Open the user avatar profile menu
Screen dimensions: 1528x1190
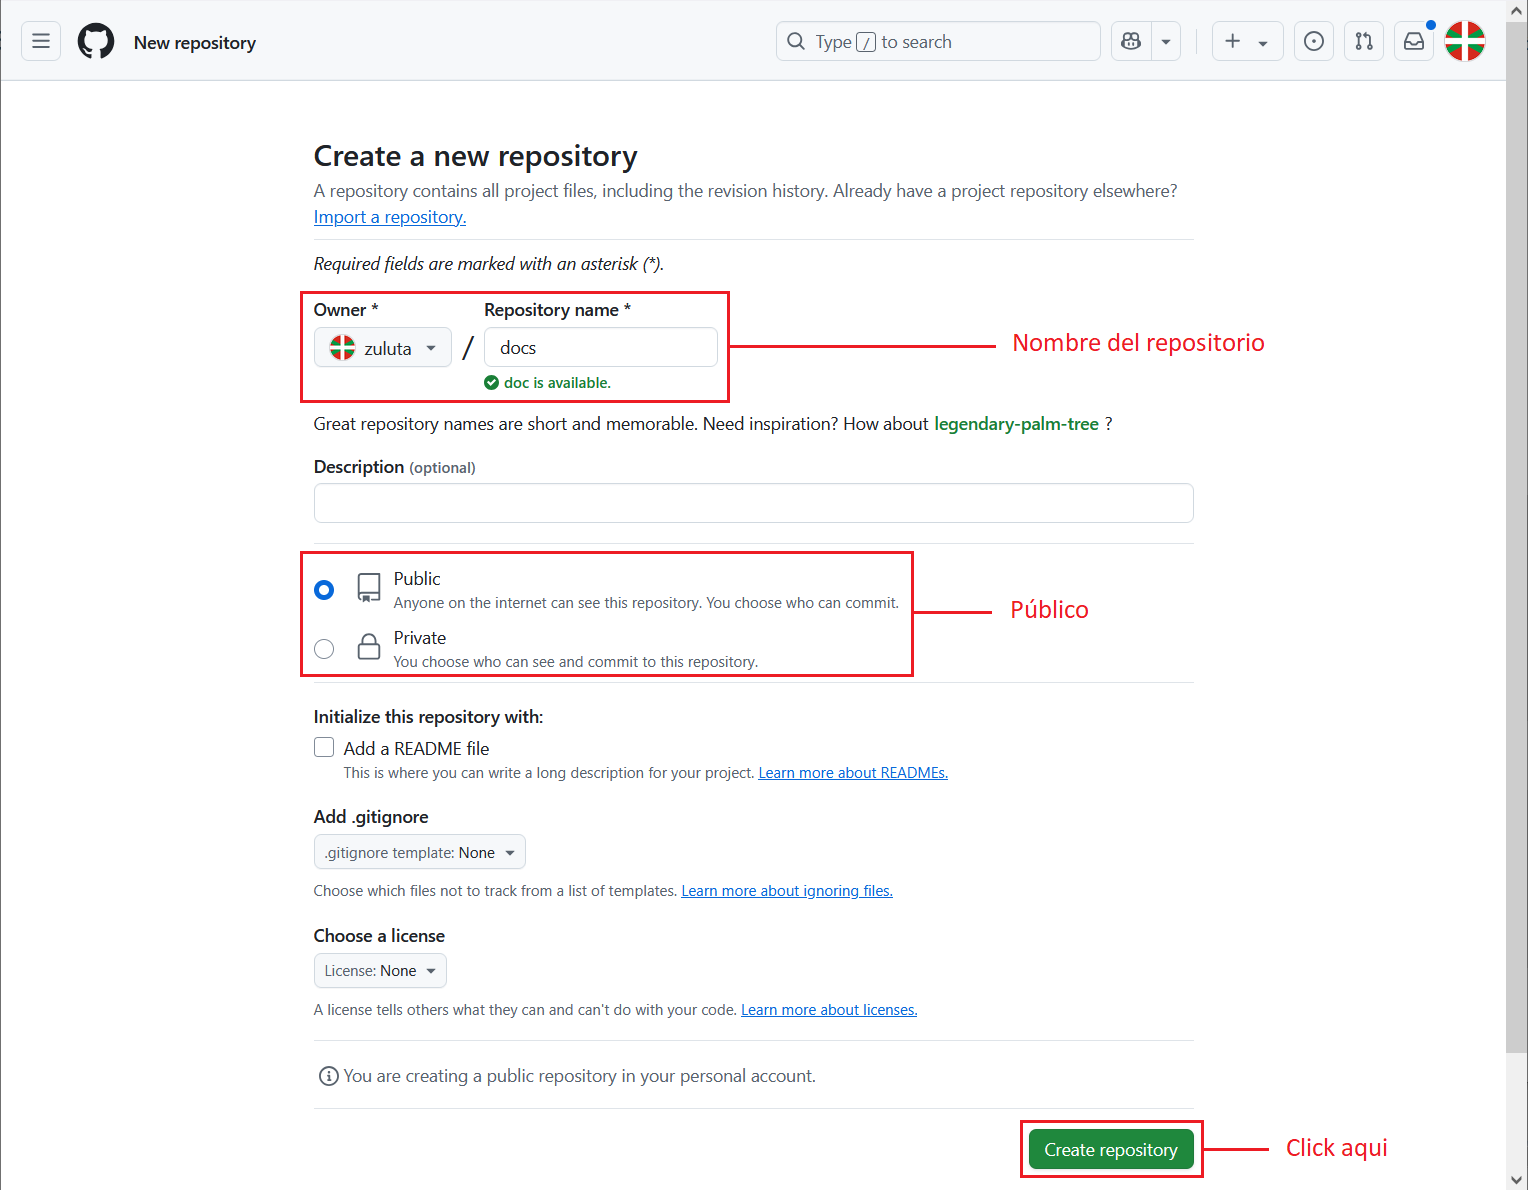click(x=1465, y=41)
